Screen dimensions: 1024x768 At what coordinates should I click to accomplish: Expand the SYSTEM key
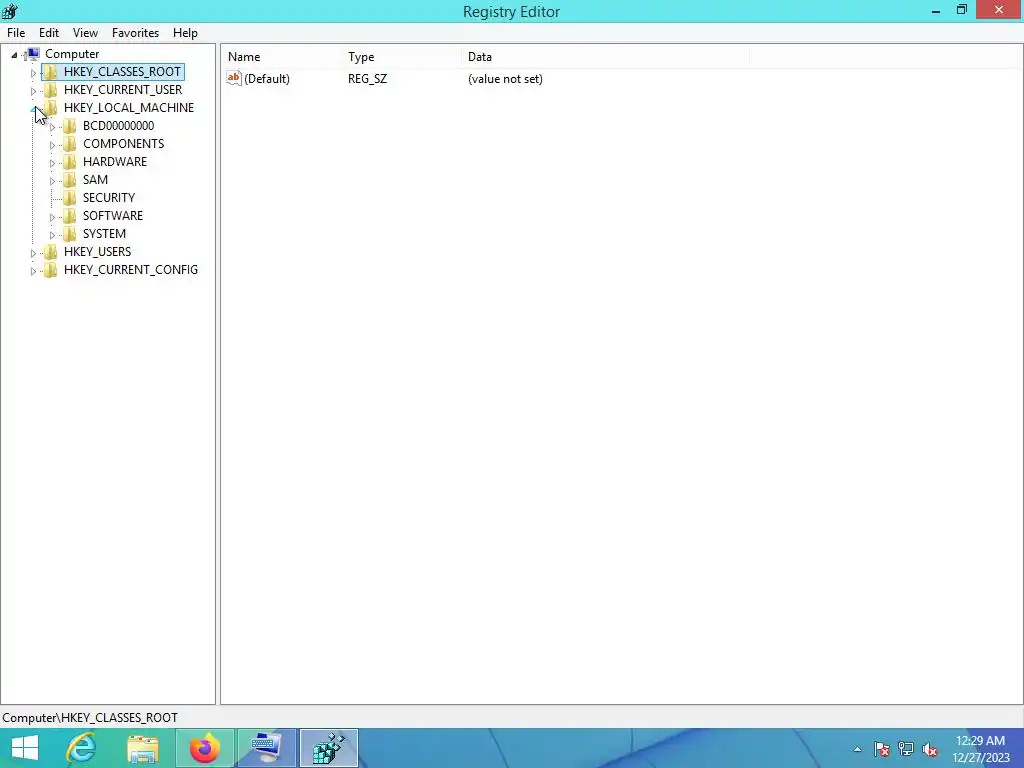pyautogui.click(x=52, y=234)
